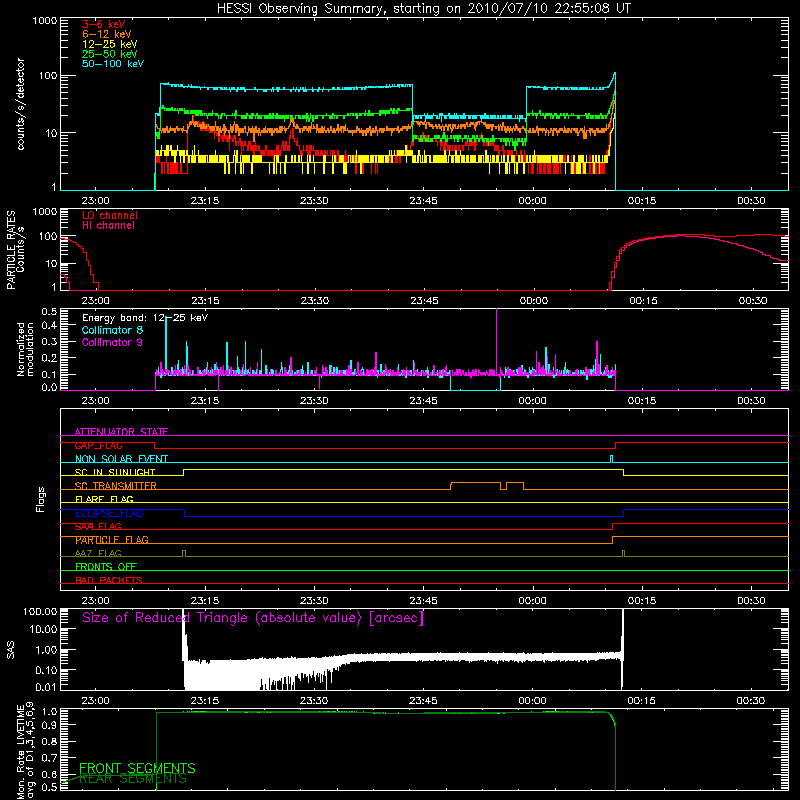The image size is (800, 800).
Task: Click the NON_SOLAR_EVENT flag label
Action: click(121, 459)
